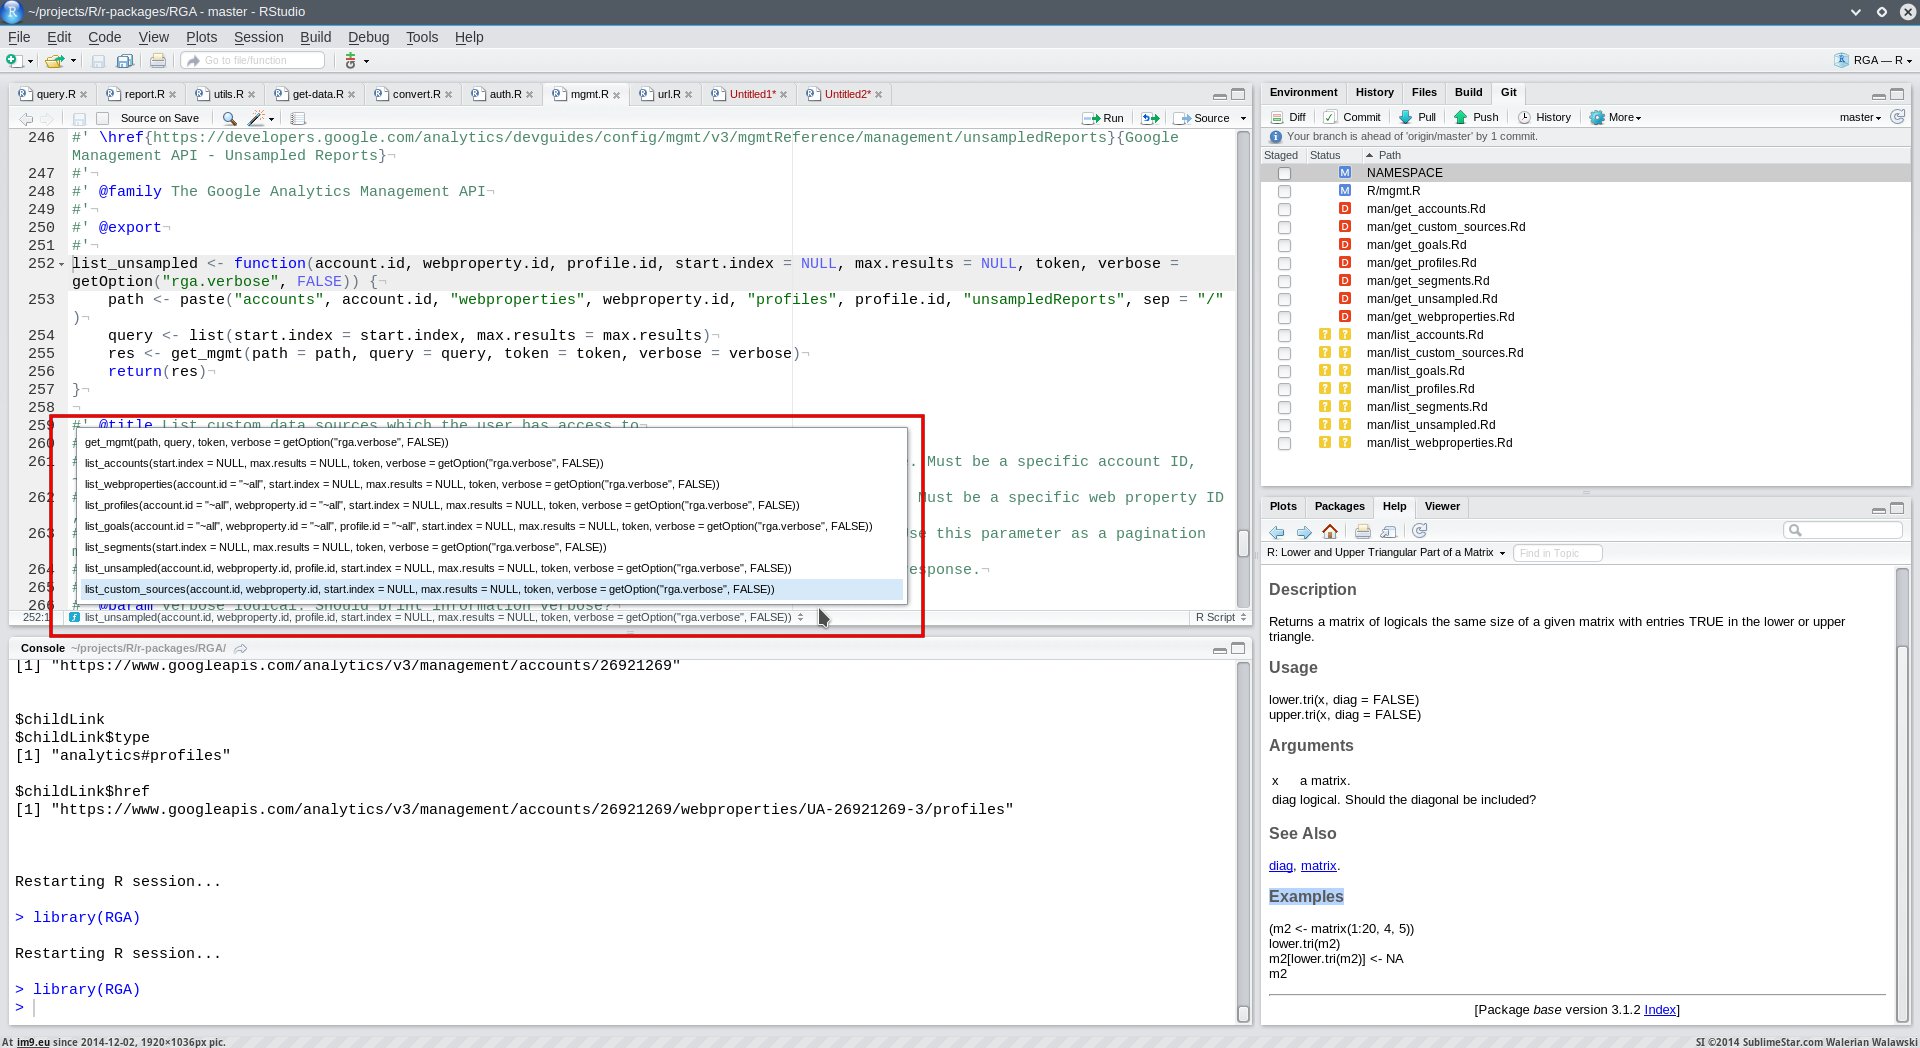This screenshot has height=1048, width=1920.
Task: Click the code tools magic wand icon
Action: 256,118
